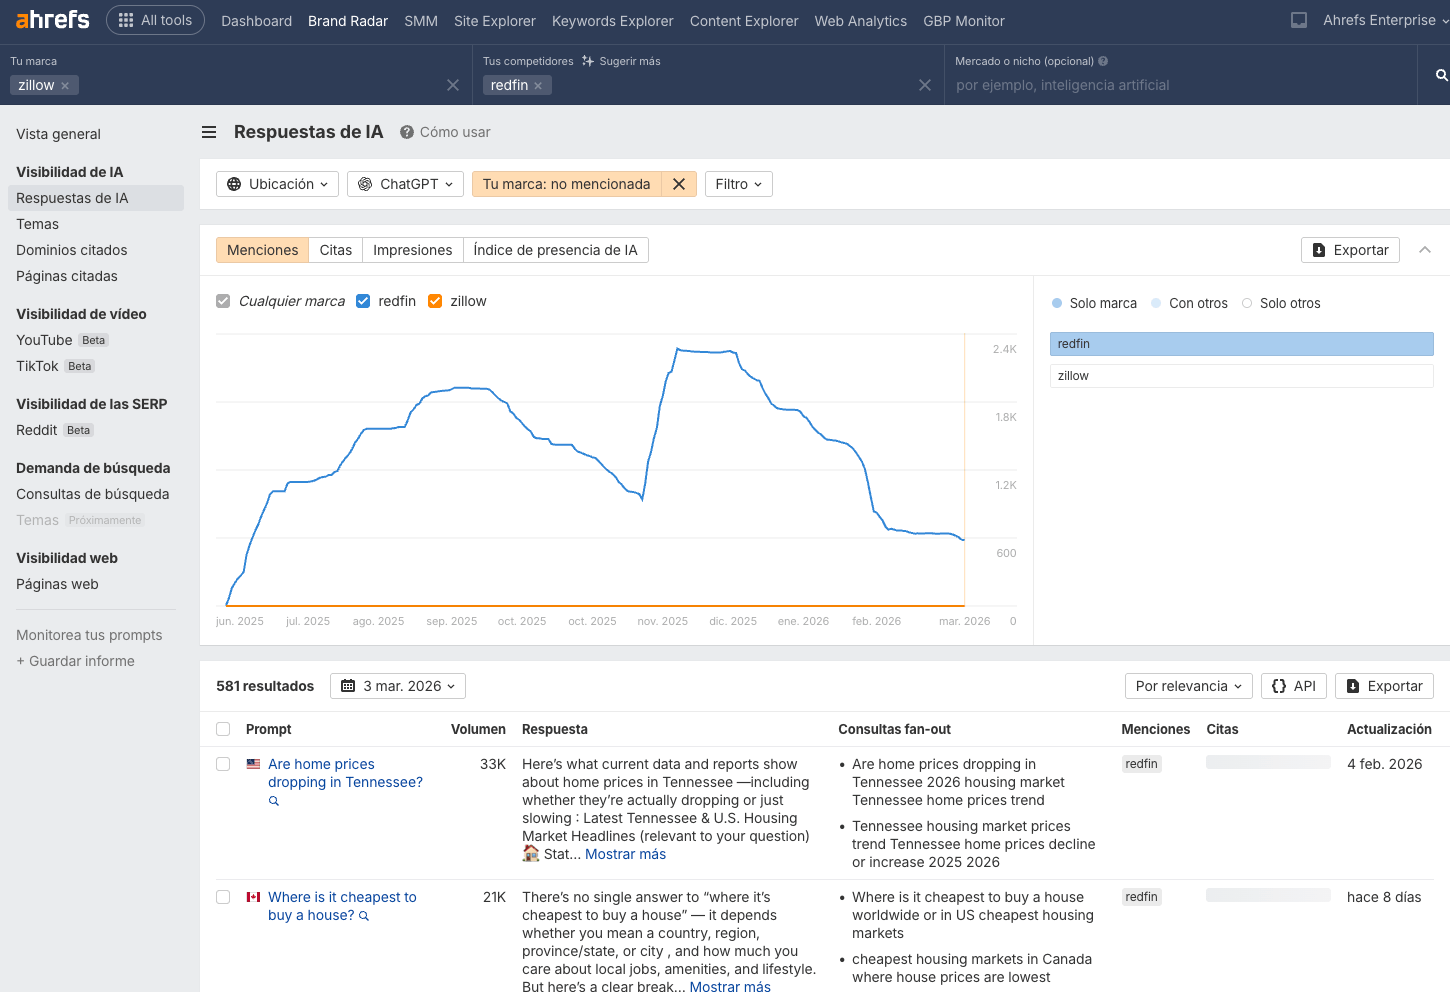Screen dimensions: 1450x992
Task: Click the Sugerir más sparkle icon
Action: click(588, 61)
